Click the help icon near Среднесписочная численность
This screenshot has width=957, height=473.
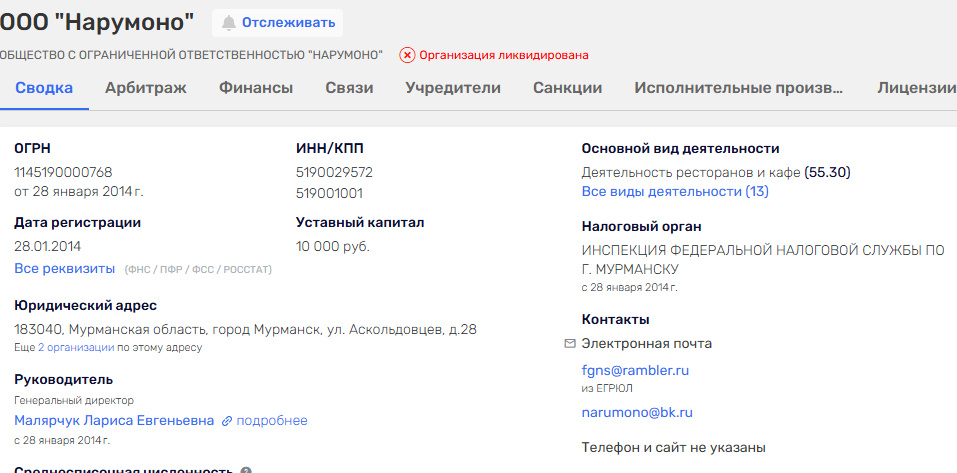[246, 472]
